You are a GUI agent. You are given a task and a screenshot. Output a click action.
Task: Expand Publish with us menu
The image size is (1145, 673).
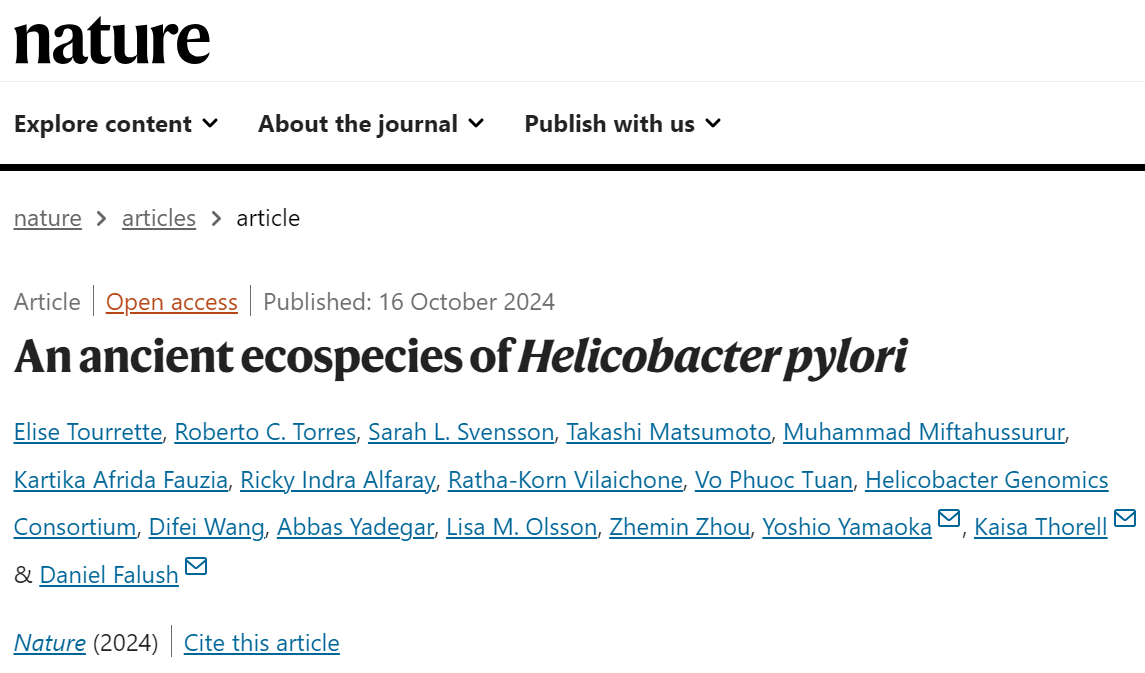click(x=622, y=124)
